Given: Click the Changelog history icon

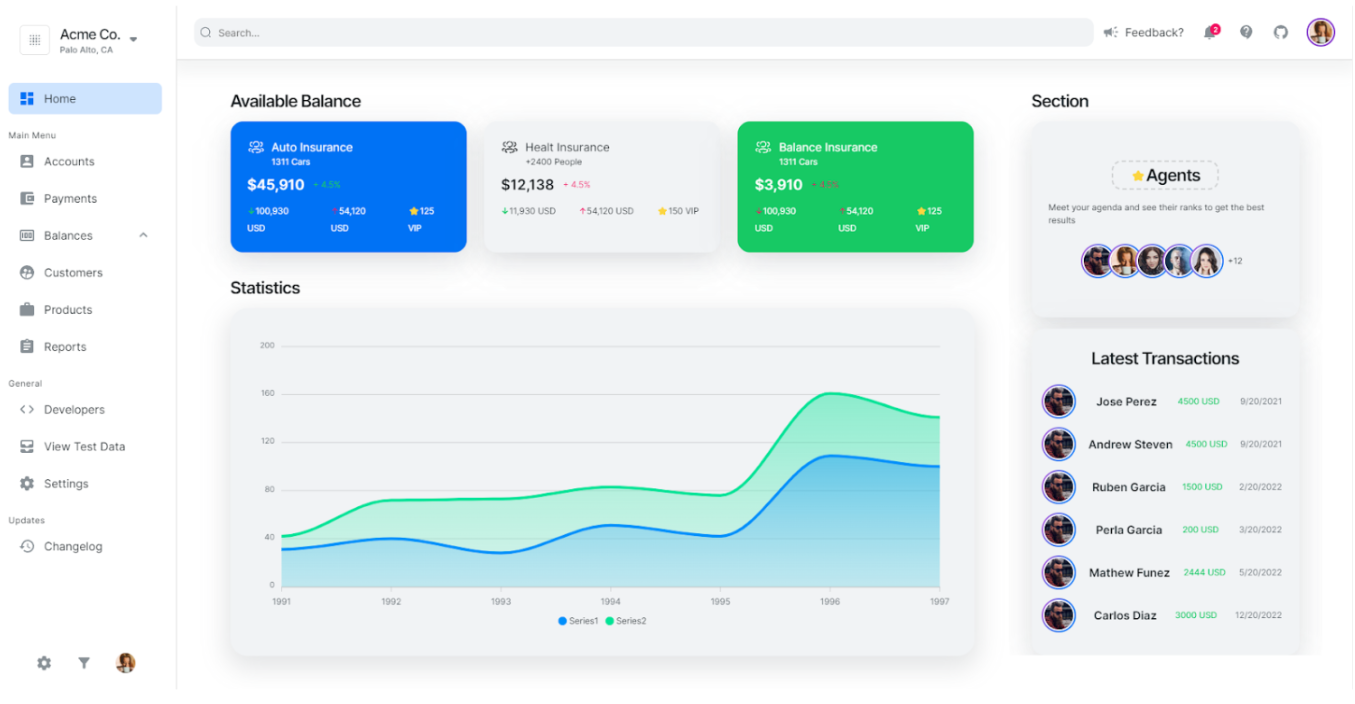Looking at the screenshot, I should tap(27, 546).
